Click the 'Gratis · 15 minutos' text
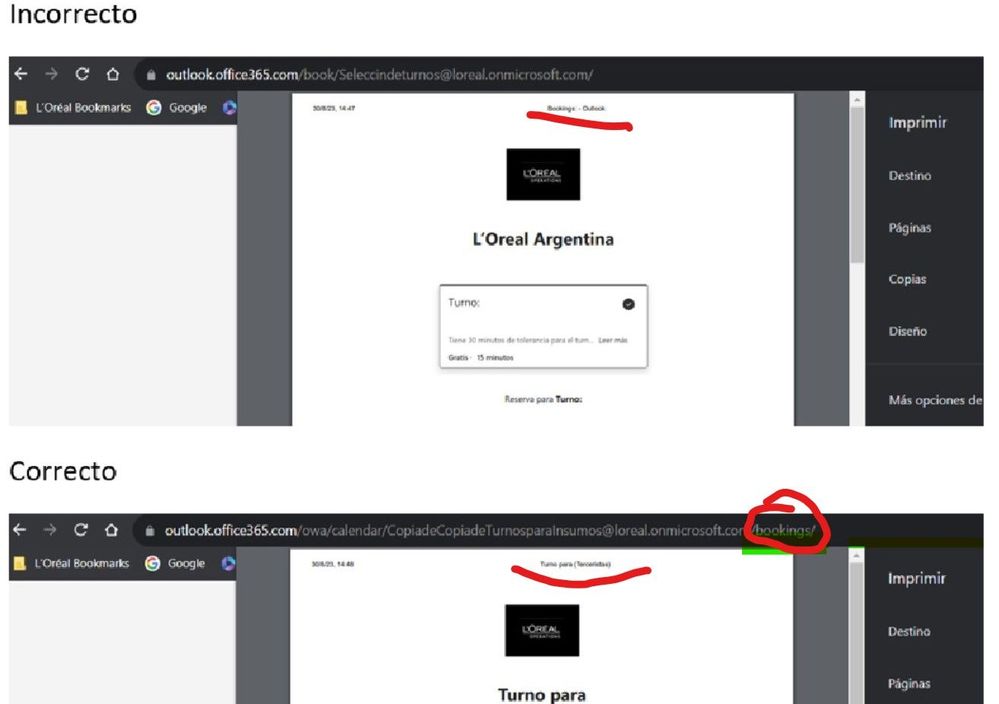The image size is (999, 704). (481, 357)
